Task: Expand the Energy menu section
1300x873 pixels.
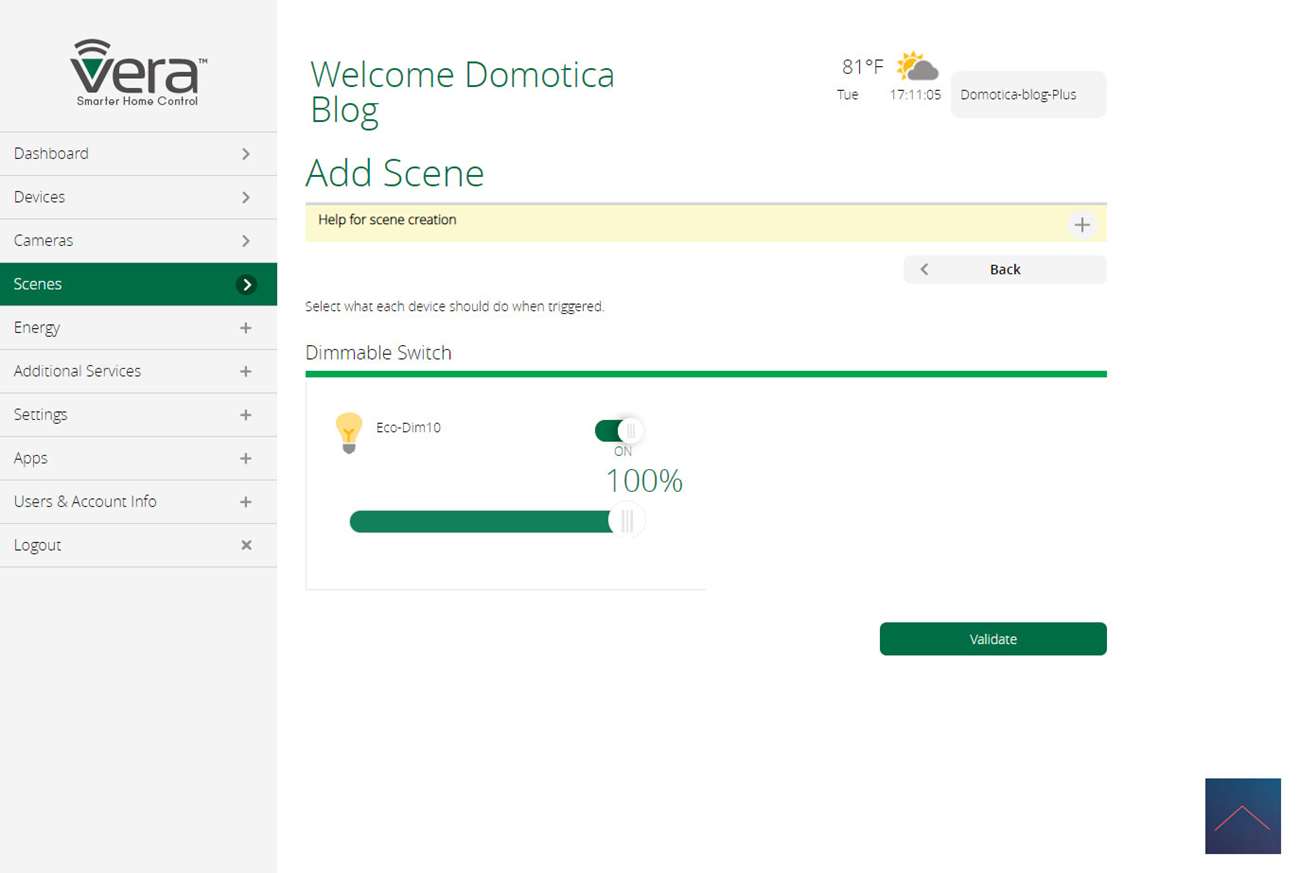Action: (246, 328)
